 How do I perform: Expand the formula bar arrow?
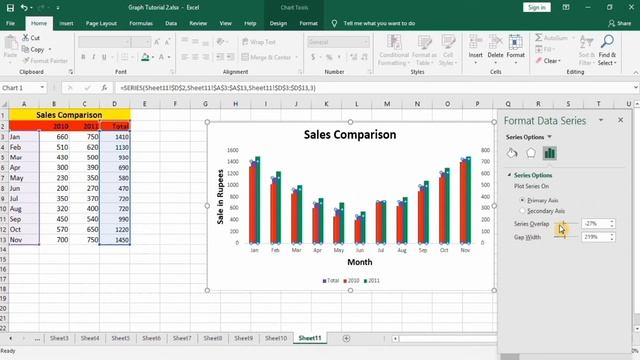coord(636,88)
